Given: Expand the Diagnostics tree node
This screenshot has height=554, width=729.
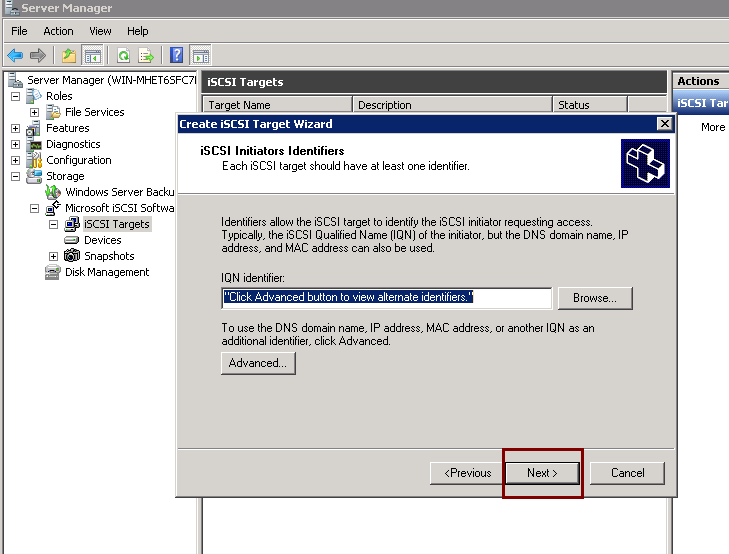Looking at the screenshot, I should click(x=16, y=145).
